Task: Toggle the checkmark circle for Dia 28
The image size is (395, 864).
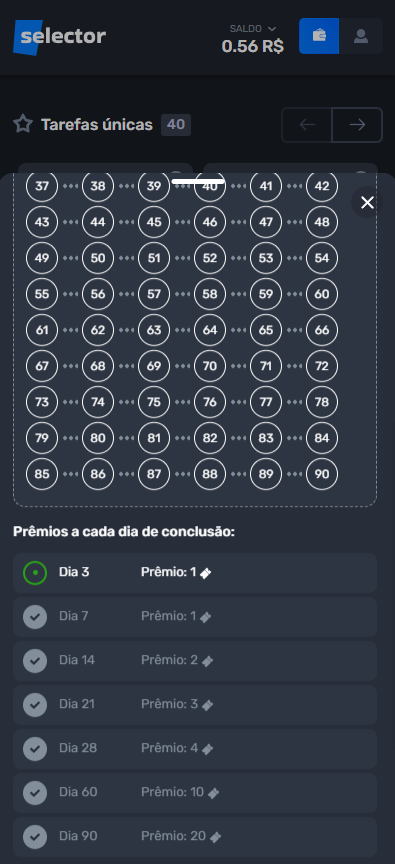Action: coord(35,749)
